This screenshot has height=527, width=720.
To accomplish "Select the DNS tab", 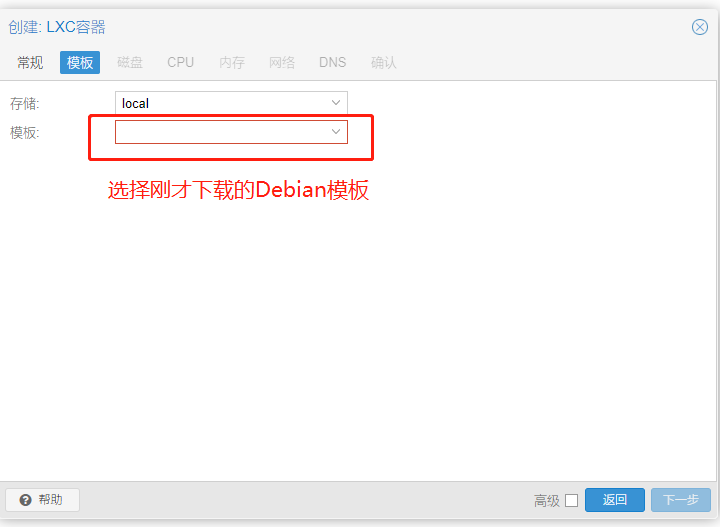I will 333,62.
